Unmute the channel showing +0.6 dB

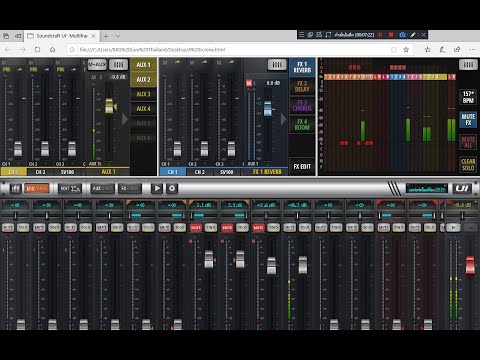click(258, 228)
